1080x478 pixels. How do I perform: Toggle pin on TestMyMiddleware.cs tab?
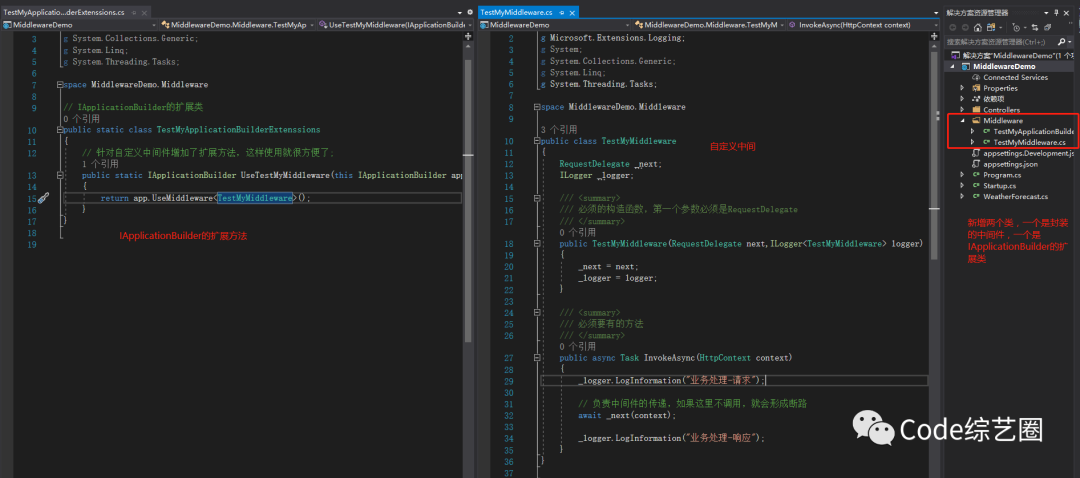coord(561,13)
